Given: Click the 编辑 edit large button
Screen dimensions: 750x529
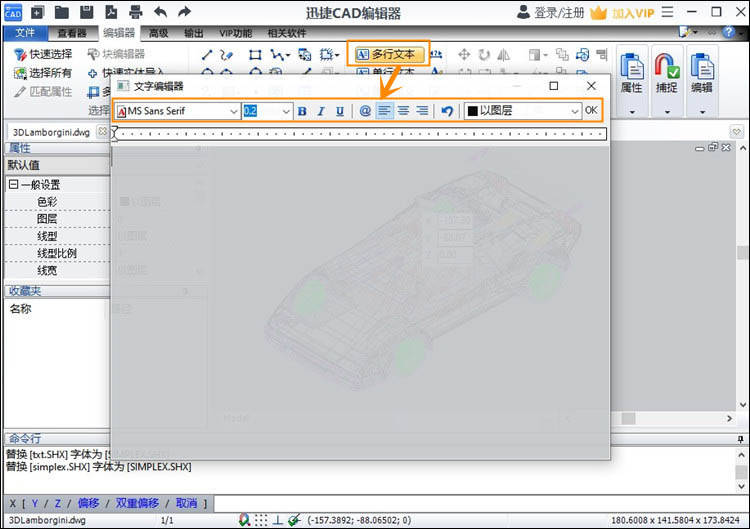Looking at the screenshot, I should click(702, 73).
